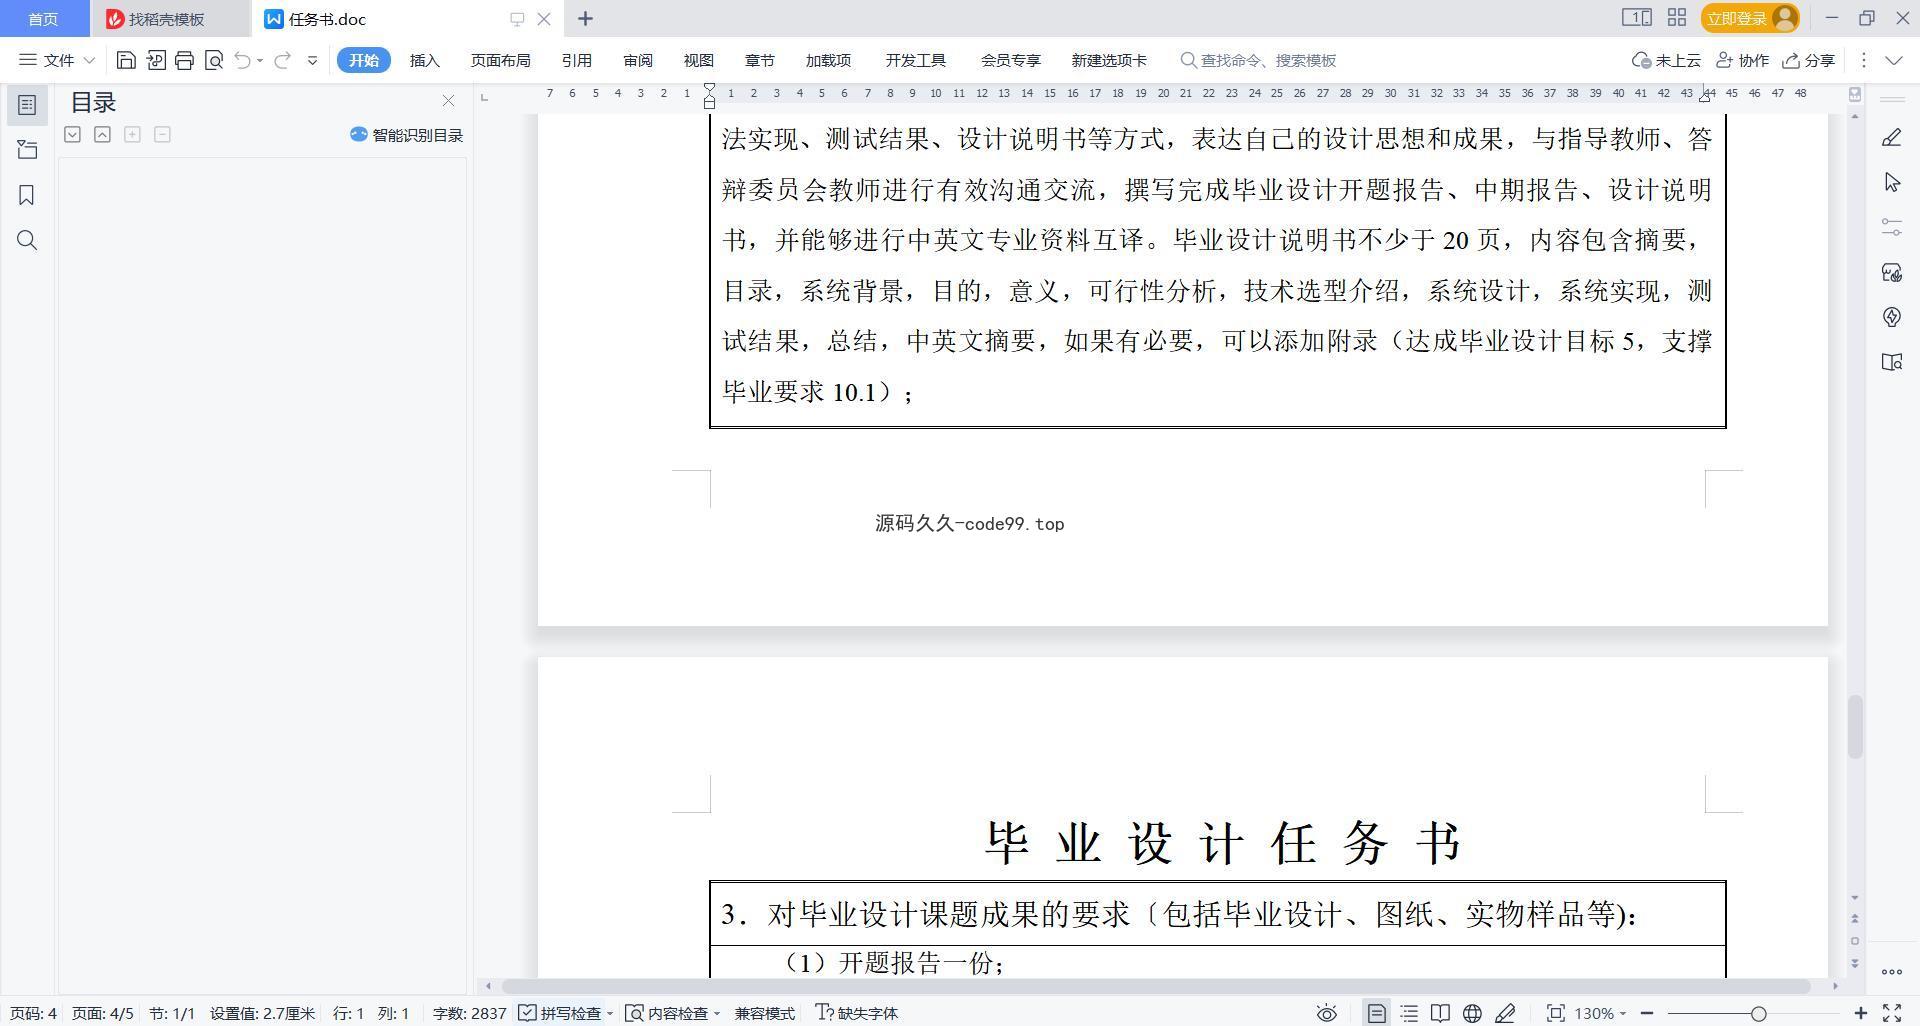Screen dimensions: 1920x1026
Task: Open the more options vertical dots menu
Action: [x=1863, y=60]
